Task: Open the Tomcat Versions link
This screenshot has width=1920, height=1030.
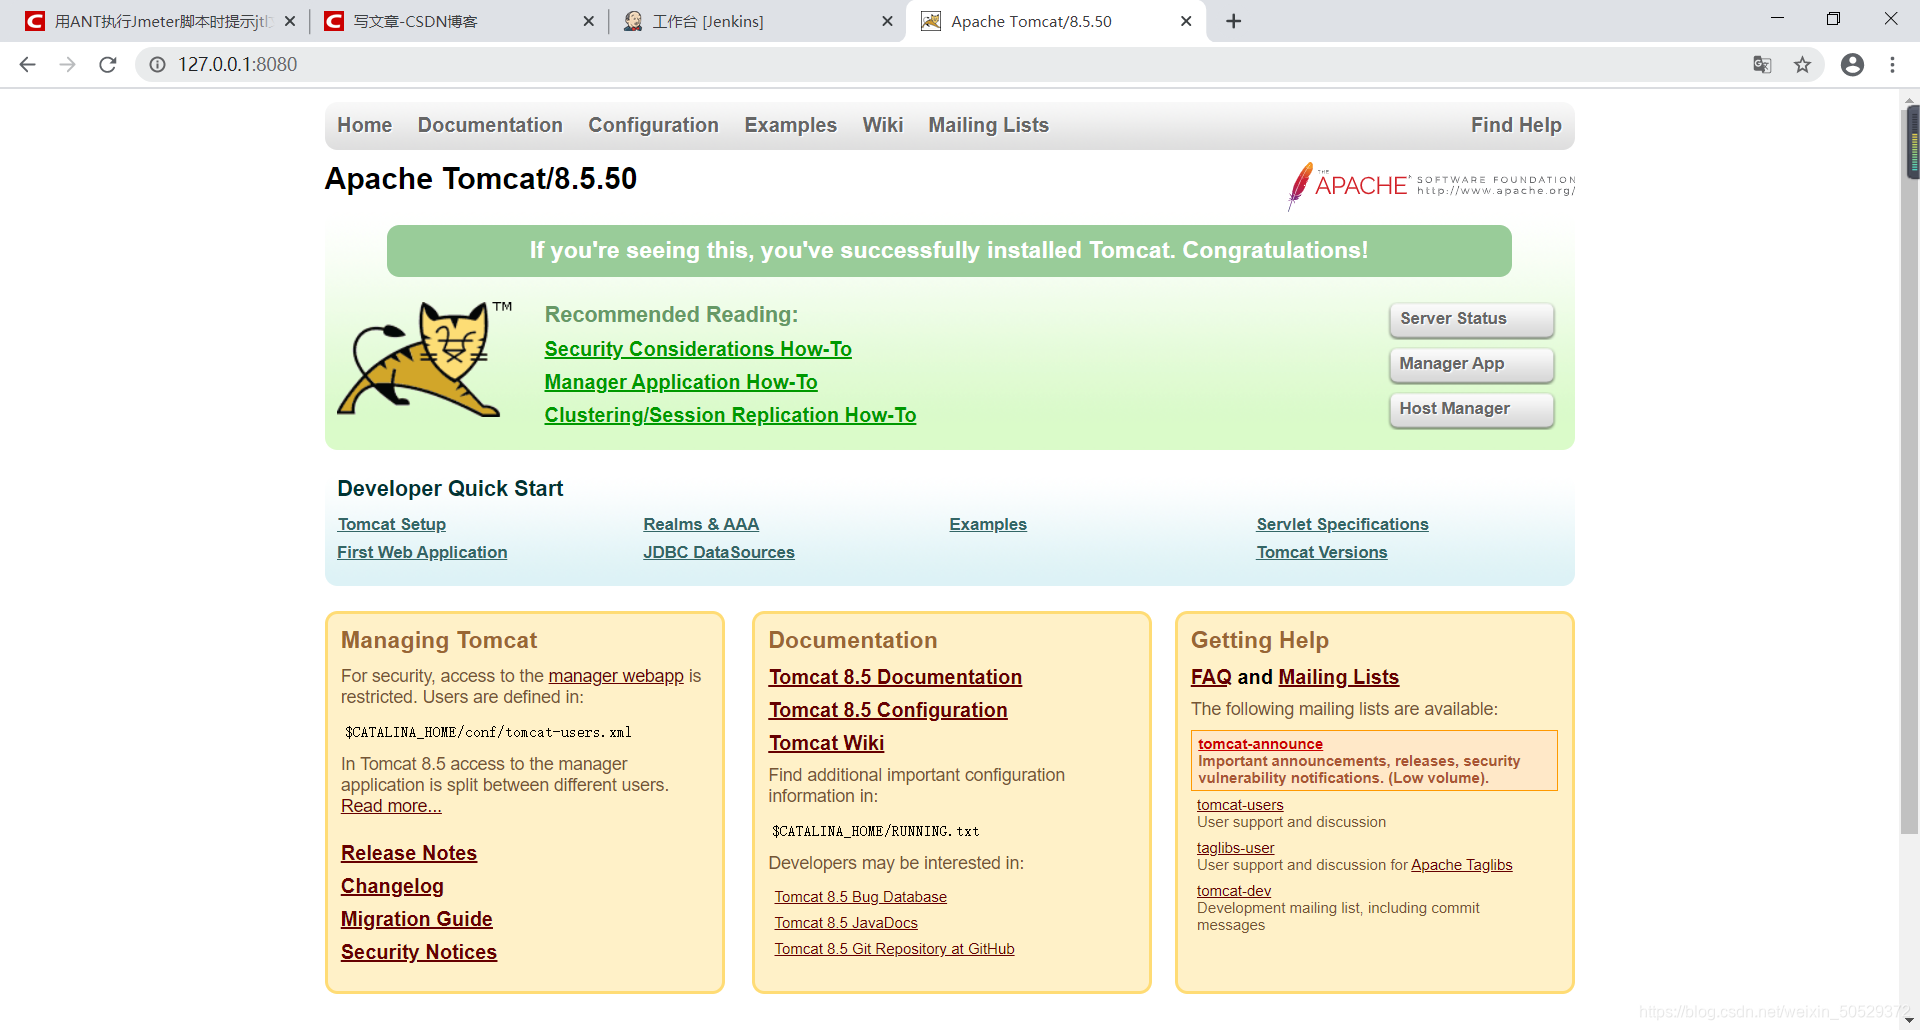Action: tap(1322, 552)
